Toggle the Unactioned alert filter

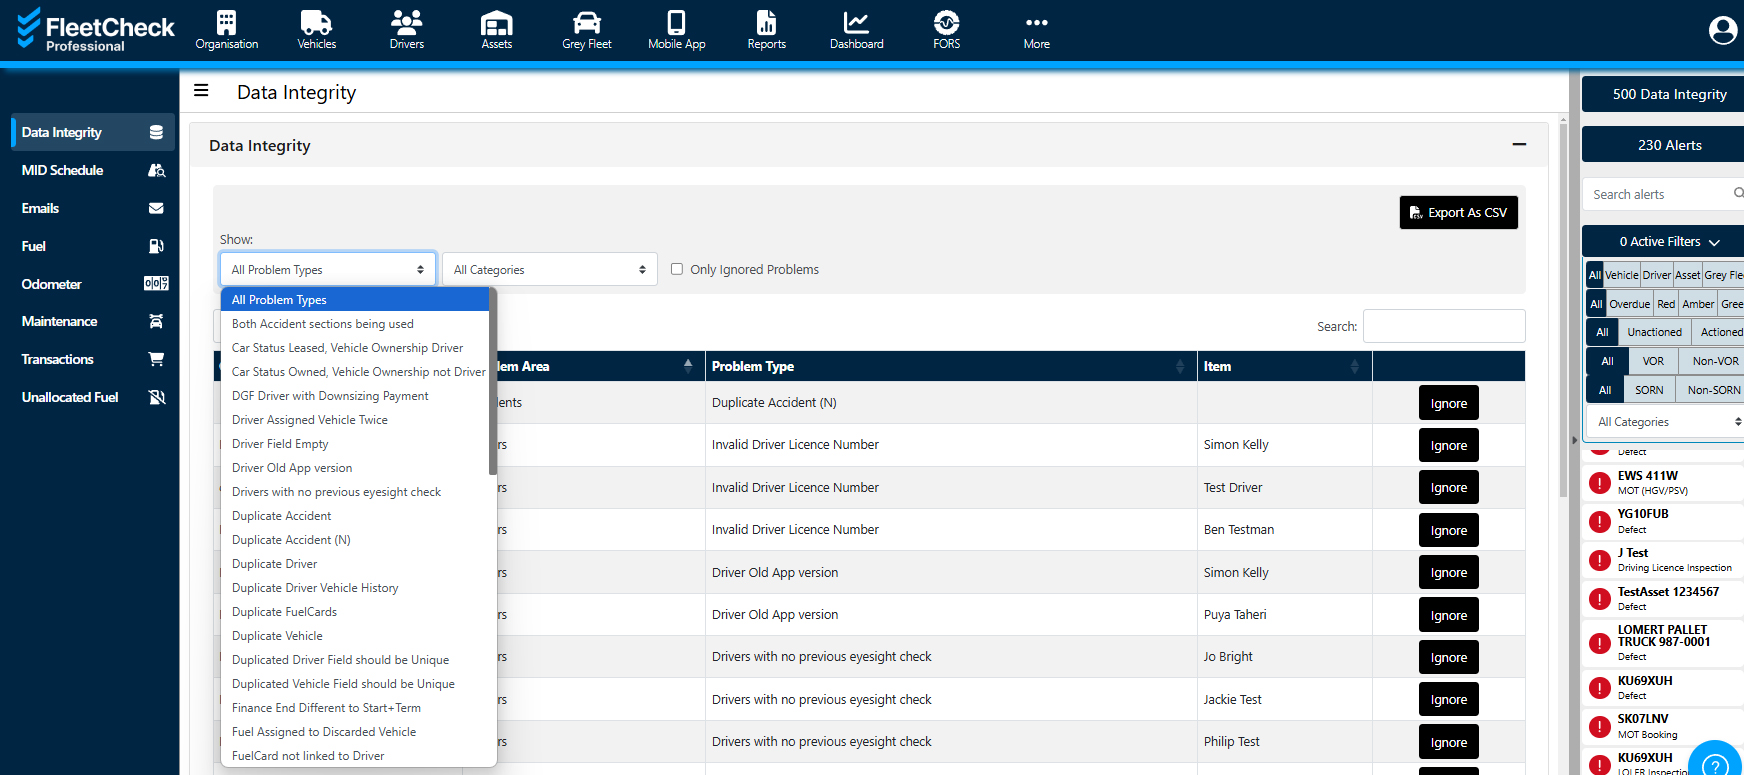(1654, 332)
